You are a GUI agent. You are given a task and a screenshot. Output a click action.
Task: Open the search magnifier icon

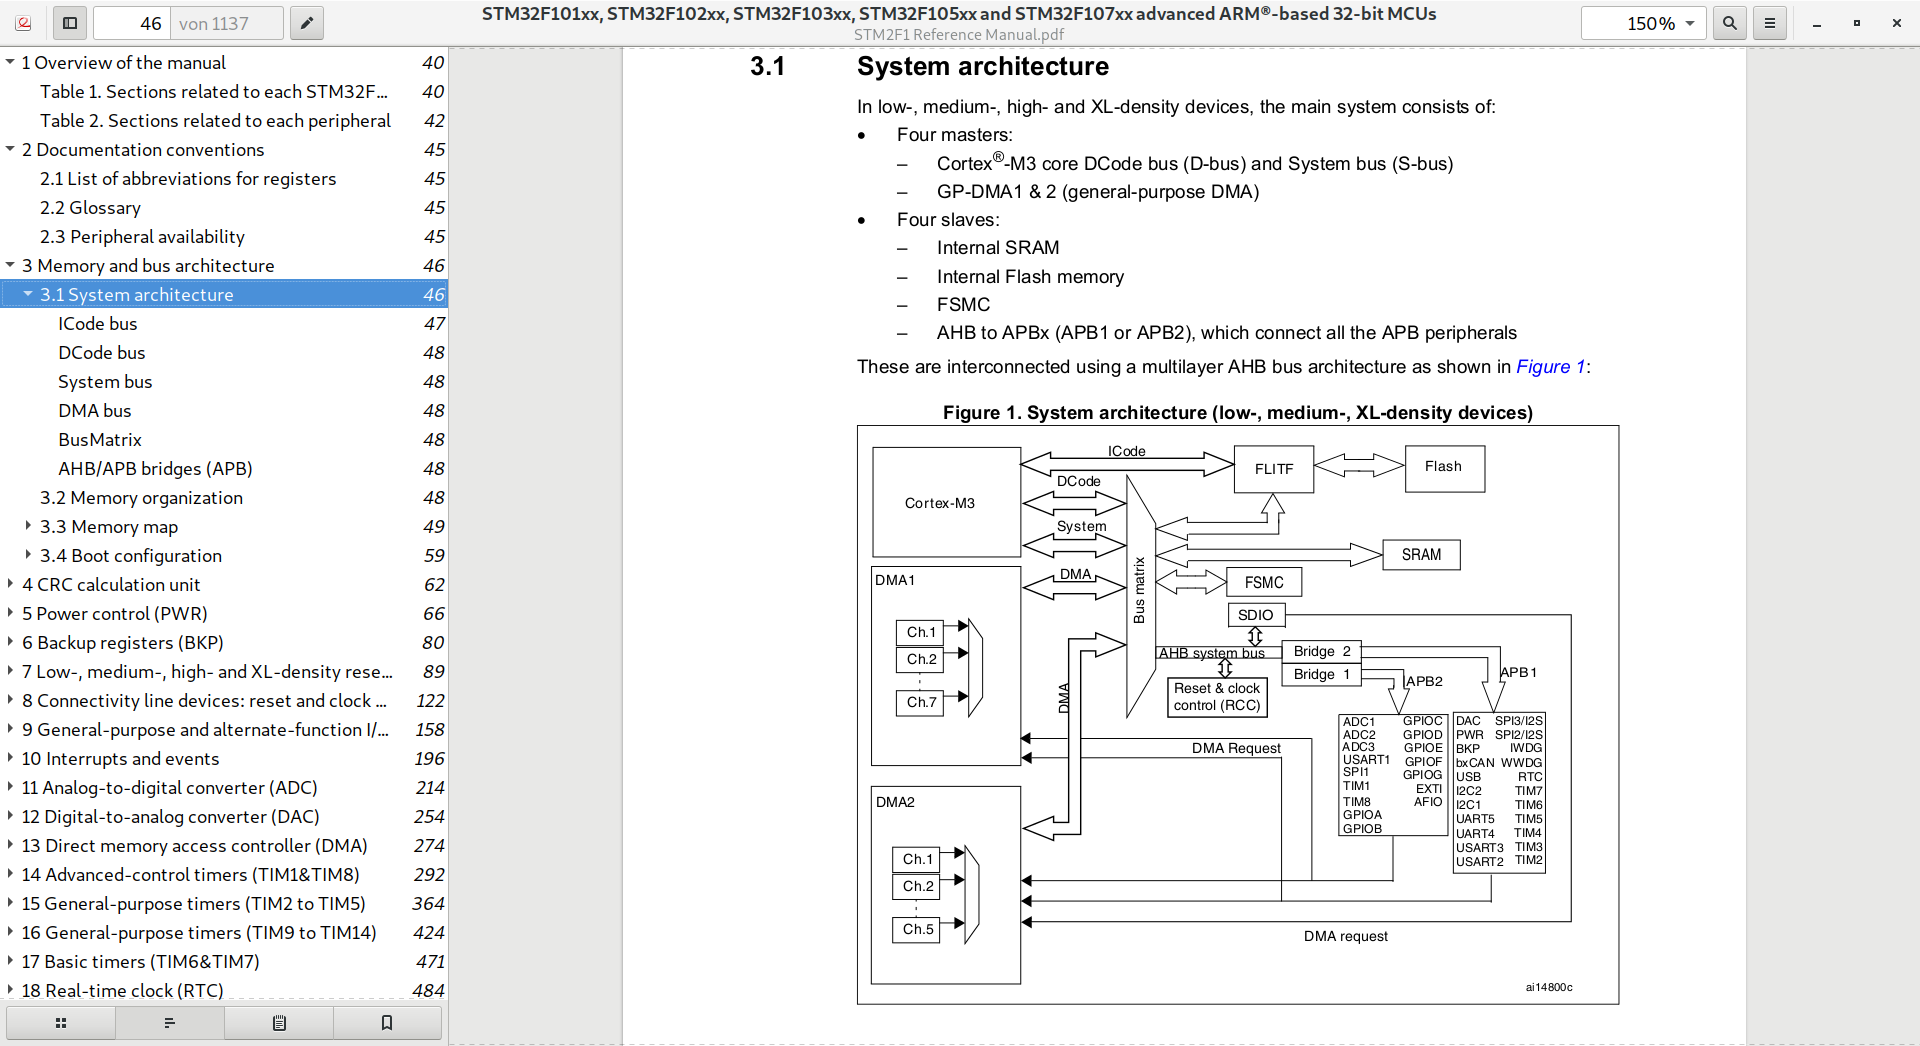click(x=1730, y=23)
